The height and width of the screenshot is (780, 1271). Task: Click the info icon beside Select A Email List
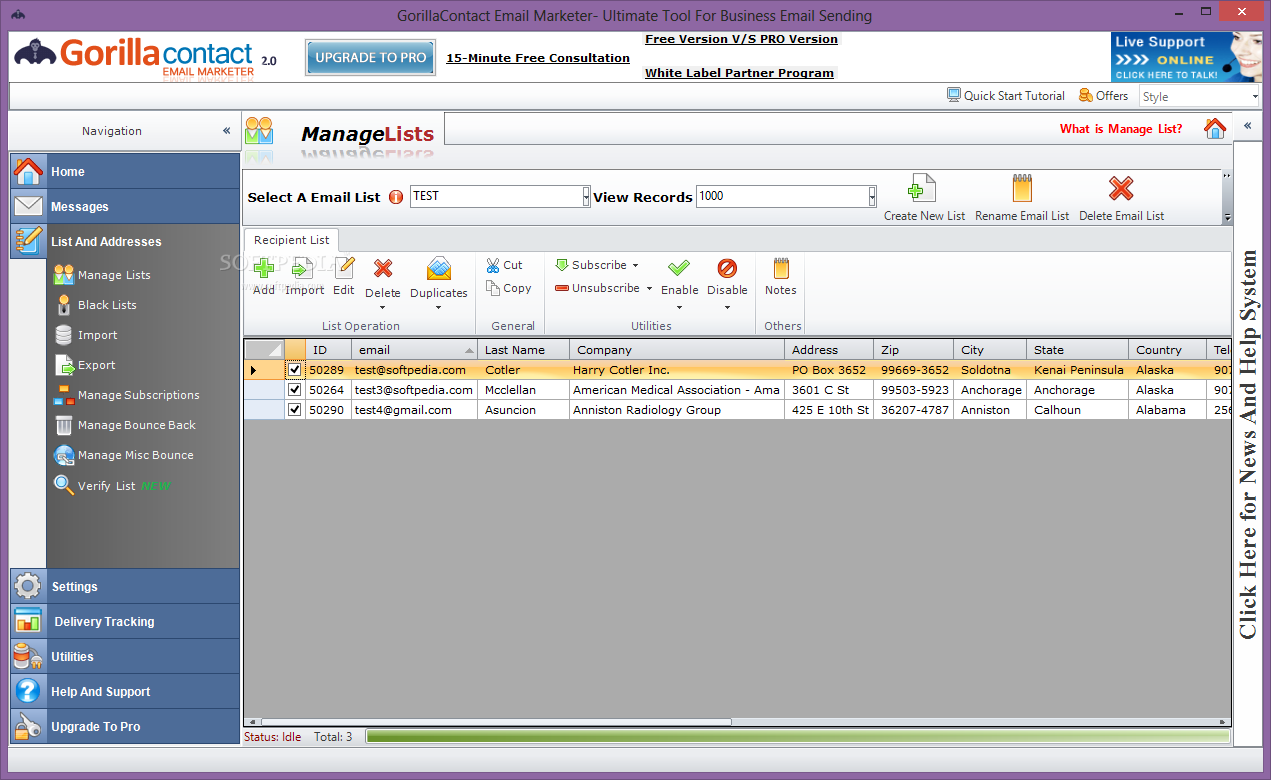[396, 197]
